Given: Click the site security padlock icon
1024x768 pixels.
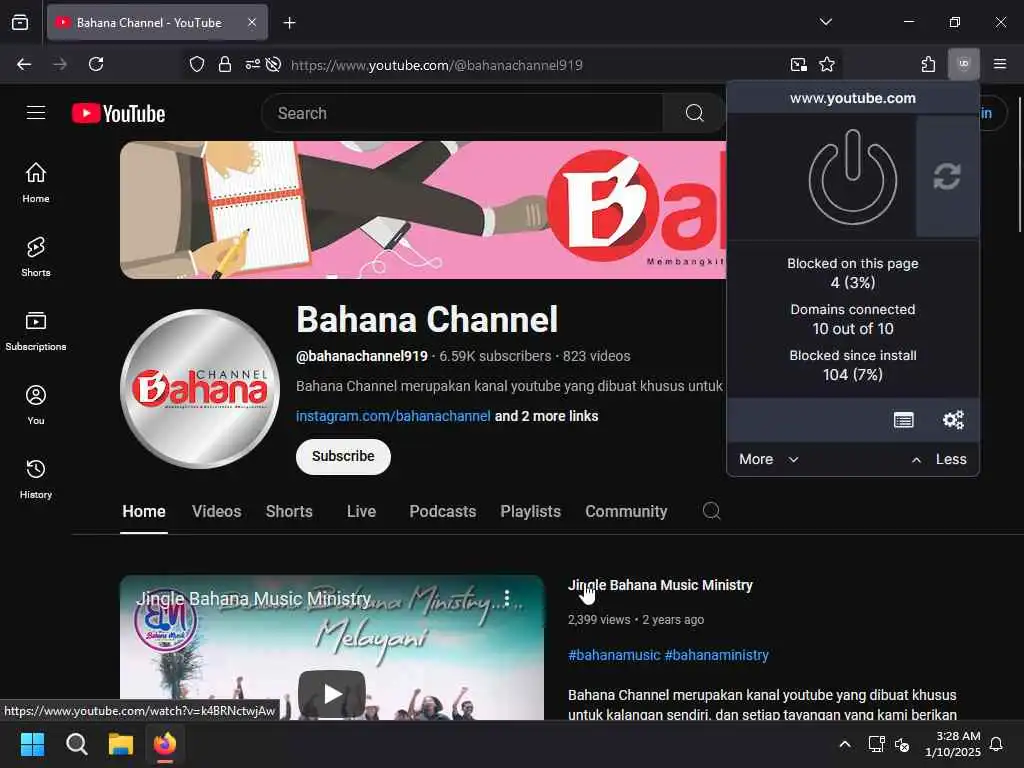Looking at the screenshot, I should click(225, 64).
